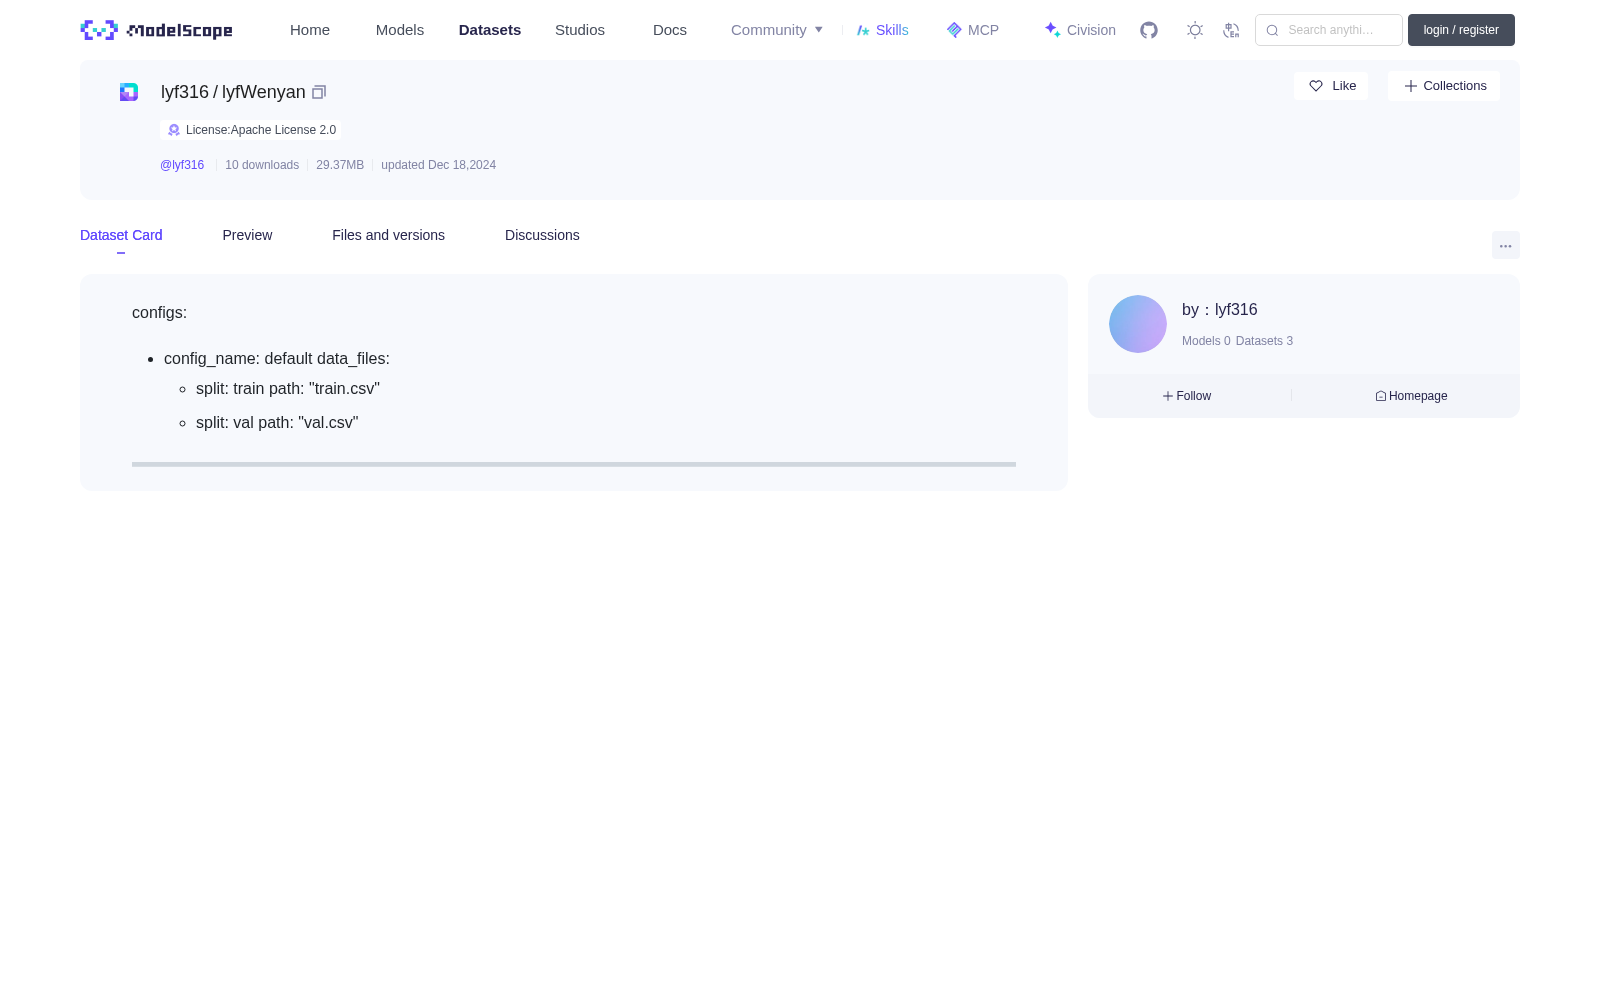Click Models 0 in author card

click(1206, 341)
